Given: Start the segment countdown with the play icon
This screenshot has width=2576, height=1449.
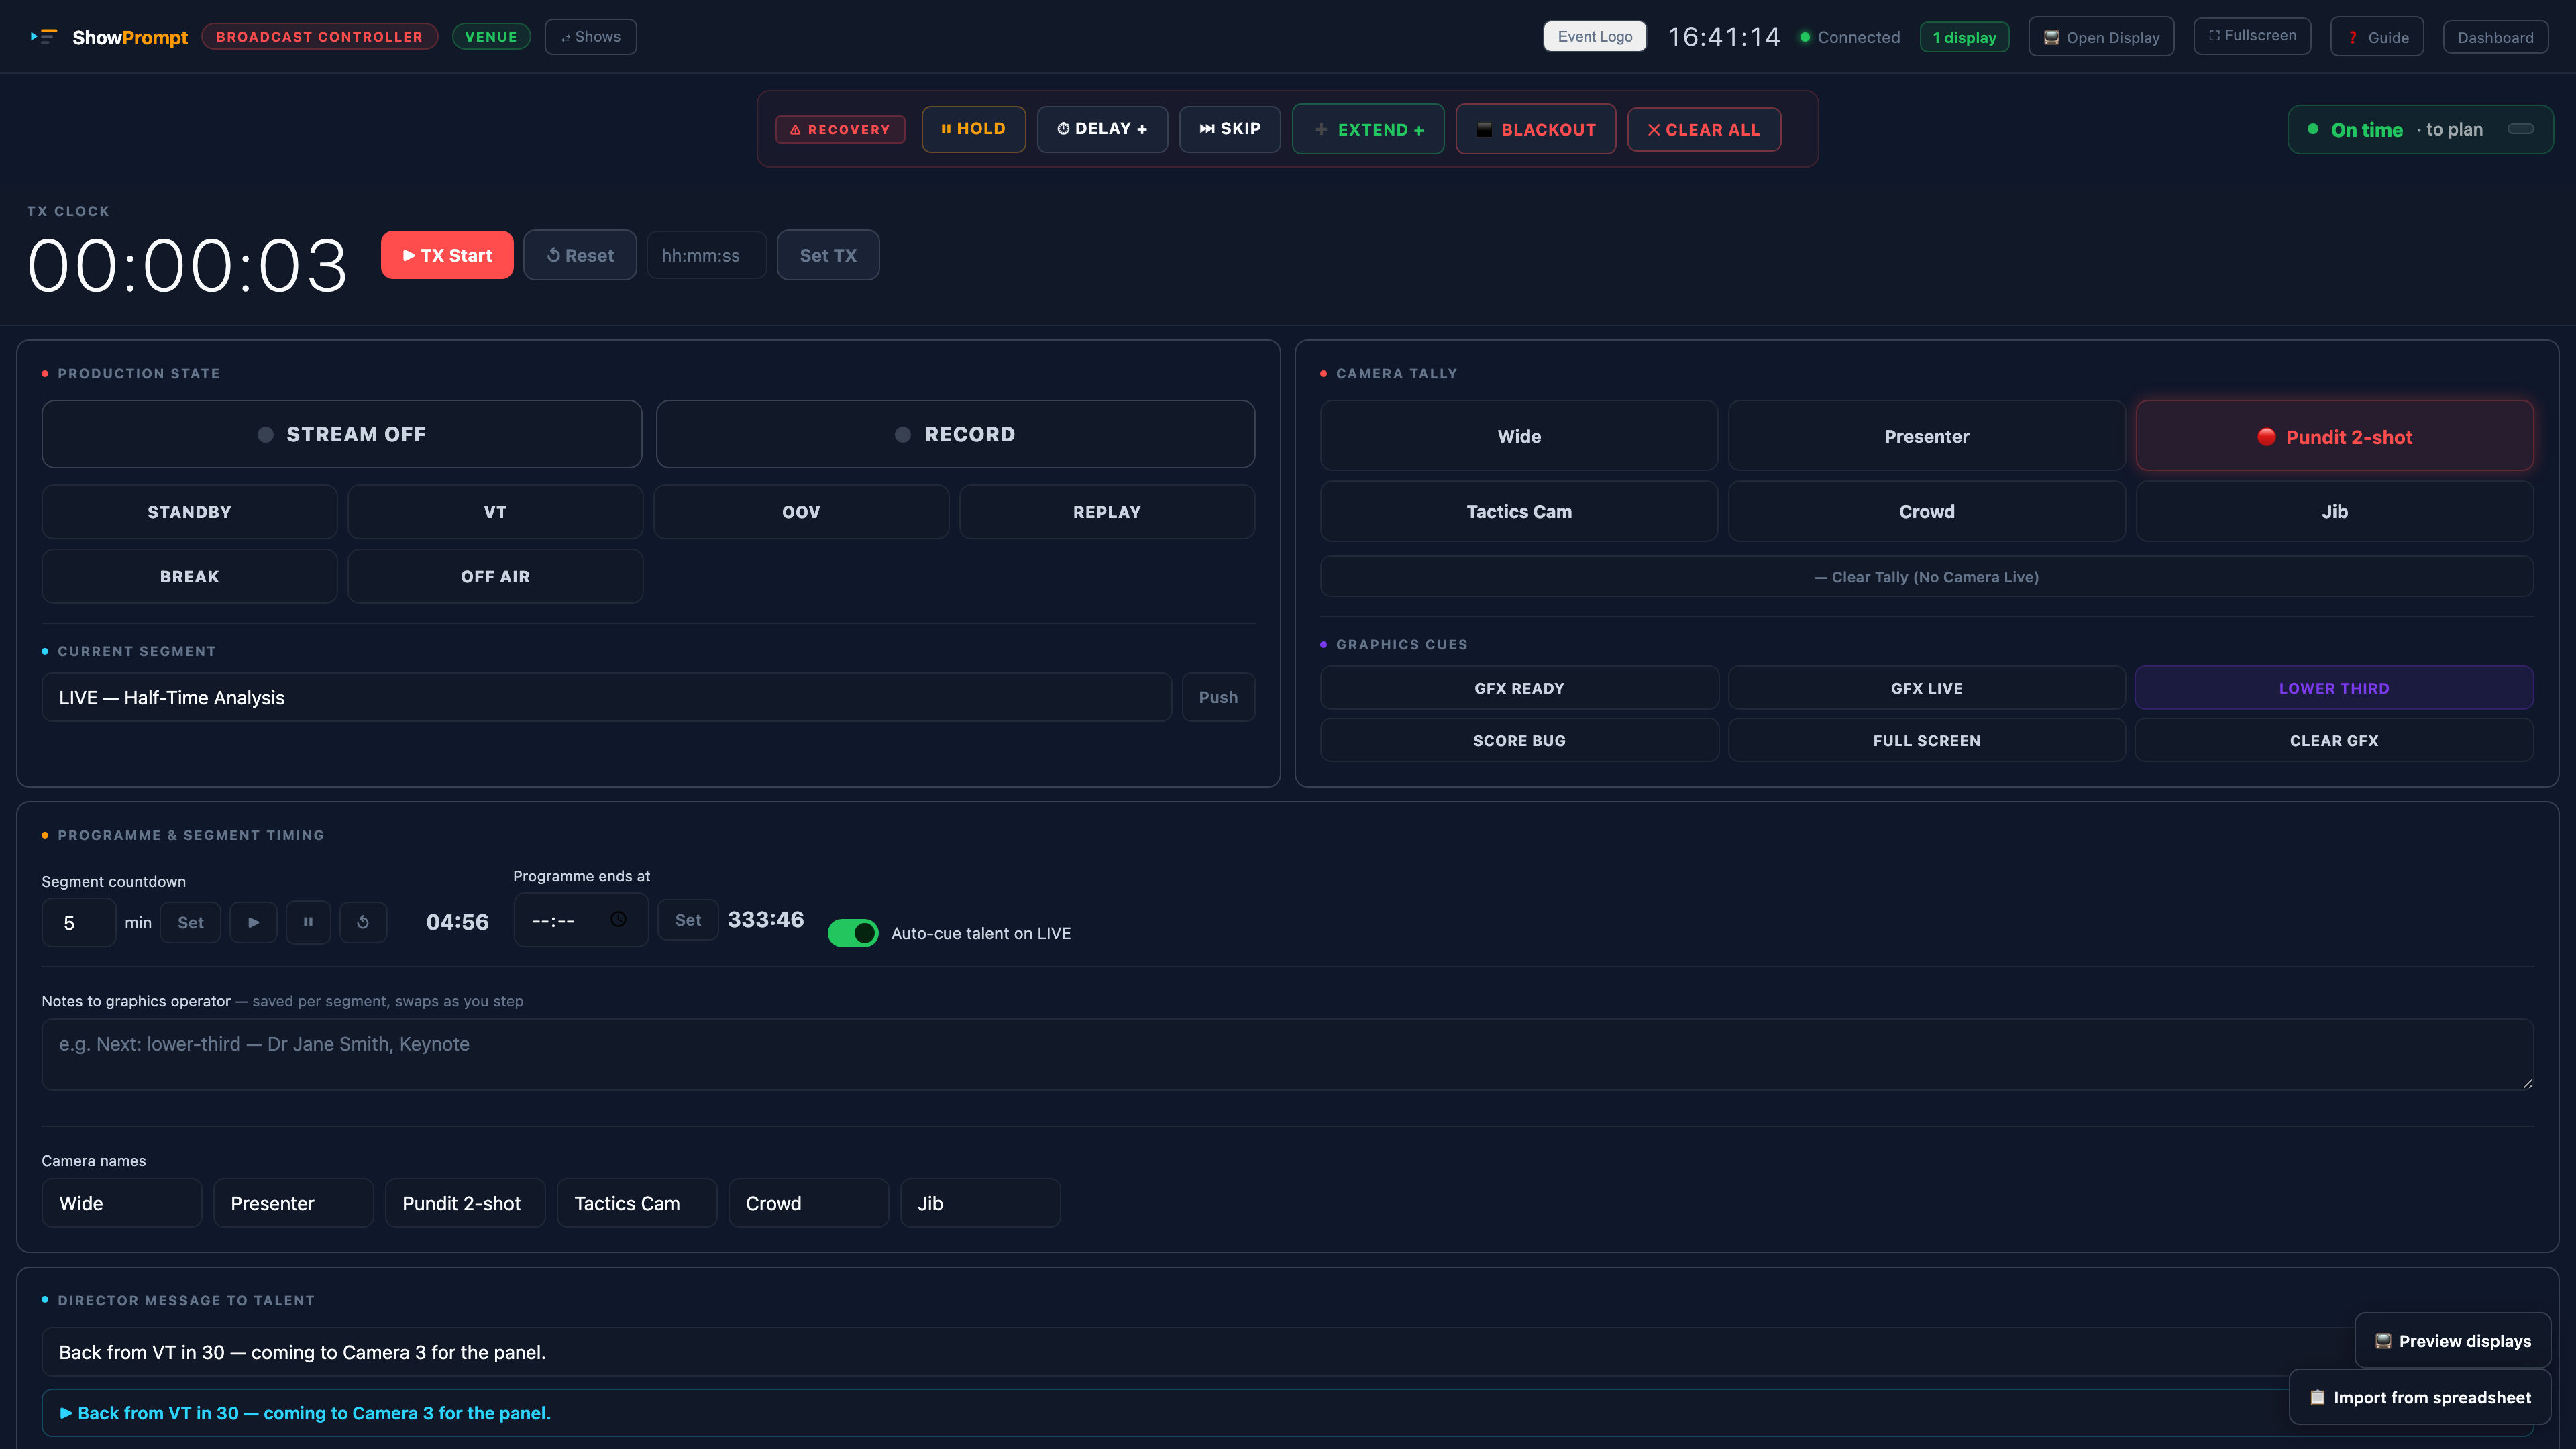Looking at the screenshot, I should (x=254, y=922).
